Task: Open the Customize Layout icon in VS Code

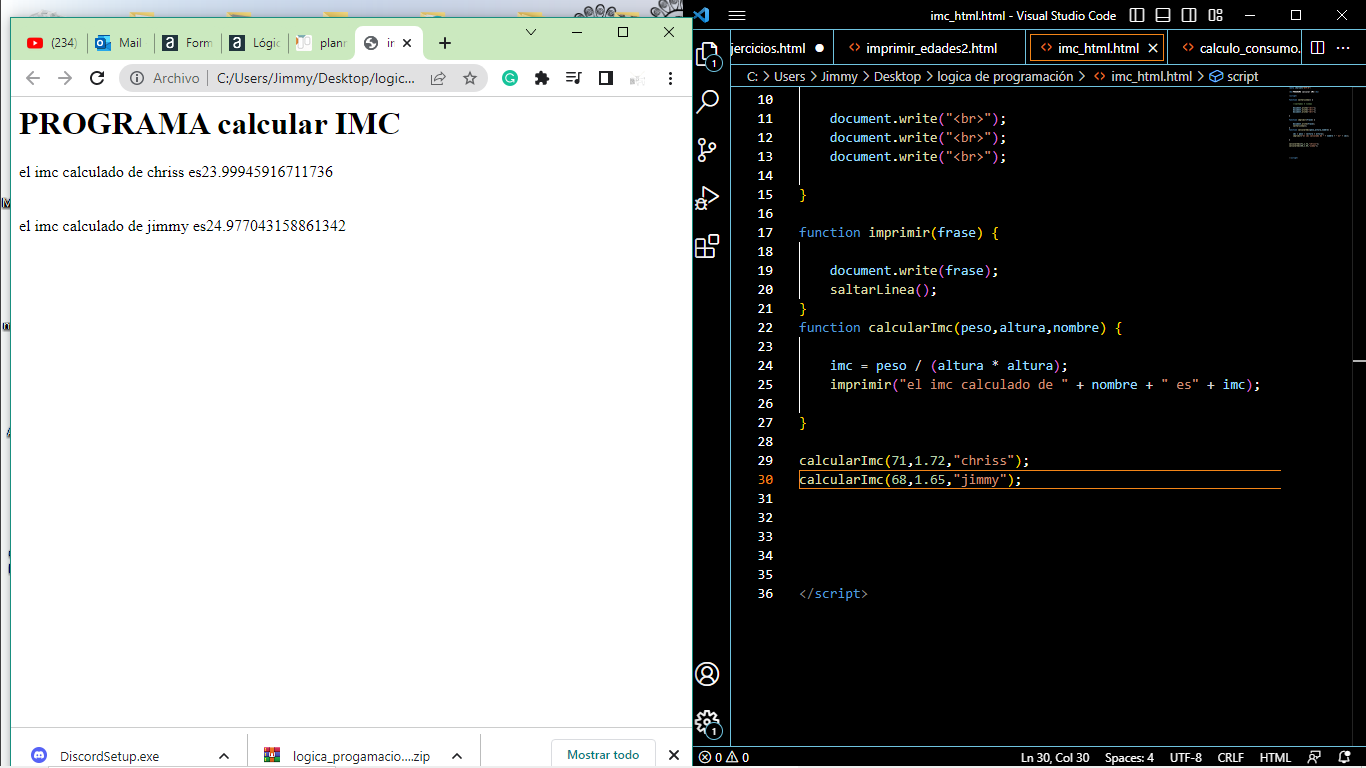Action: tap(1215, 15)
